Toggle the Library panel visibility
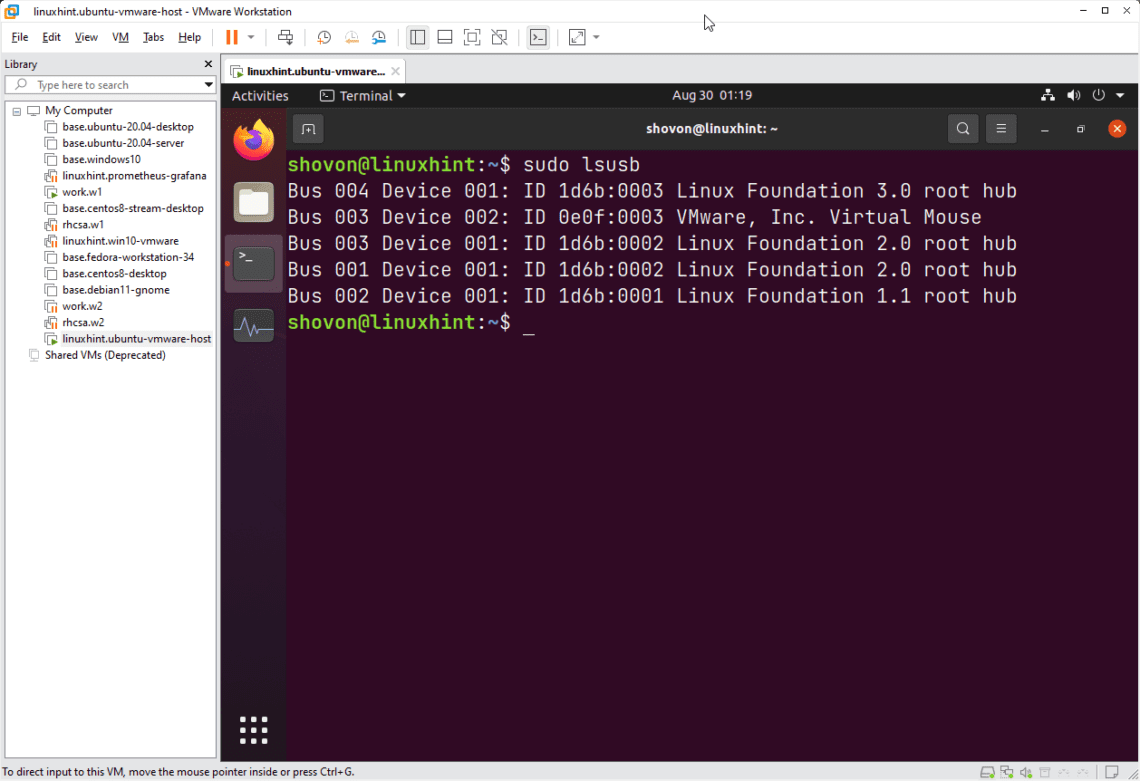This screenshot has width=1140, height=781. click(417, 37)
